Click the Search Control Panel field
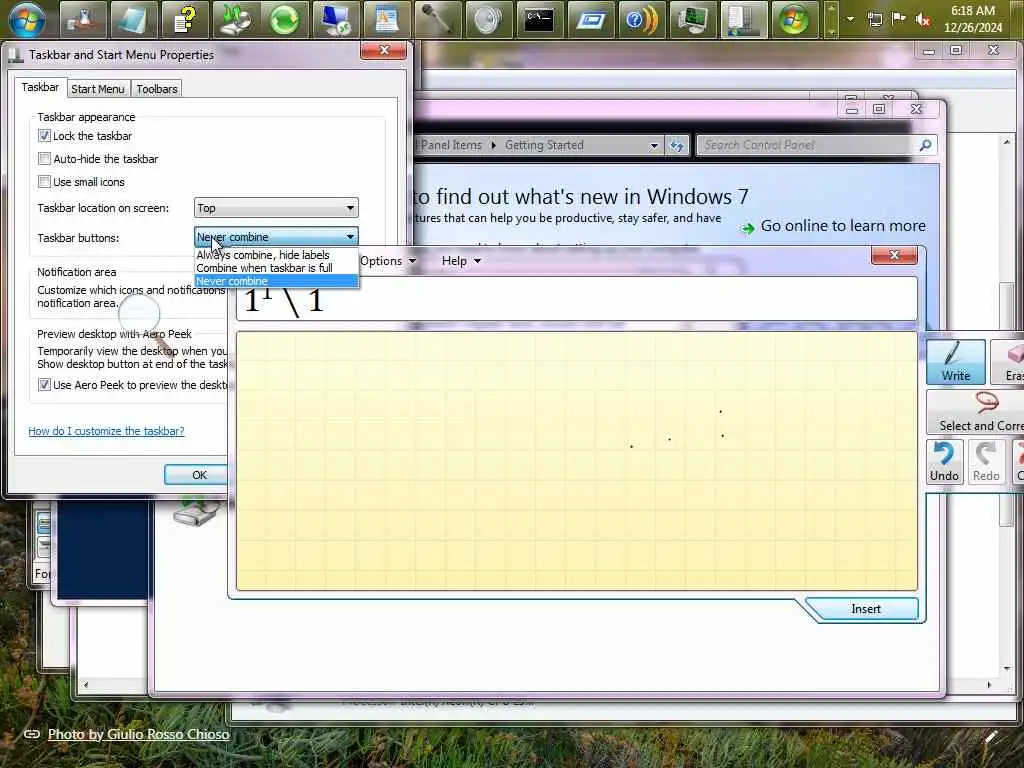Image resolution: width=1024 pixels, height=768 pixels. 808,145
